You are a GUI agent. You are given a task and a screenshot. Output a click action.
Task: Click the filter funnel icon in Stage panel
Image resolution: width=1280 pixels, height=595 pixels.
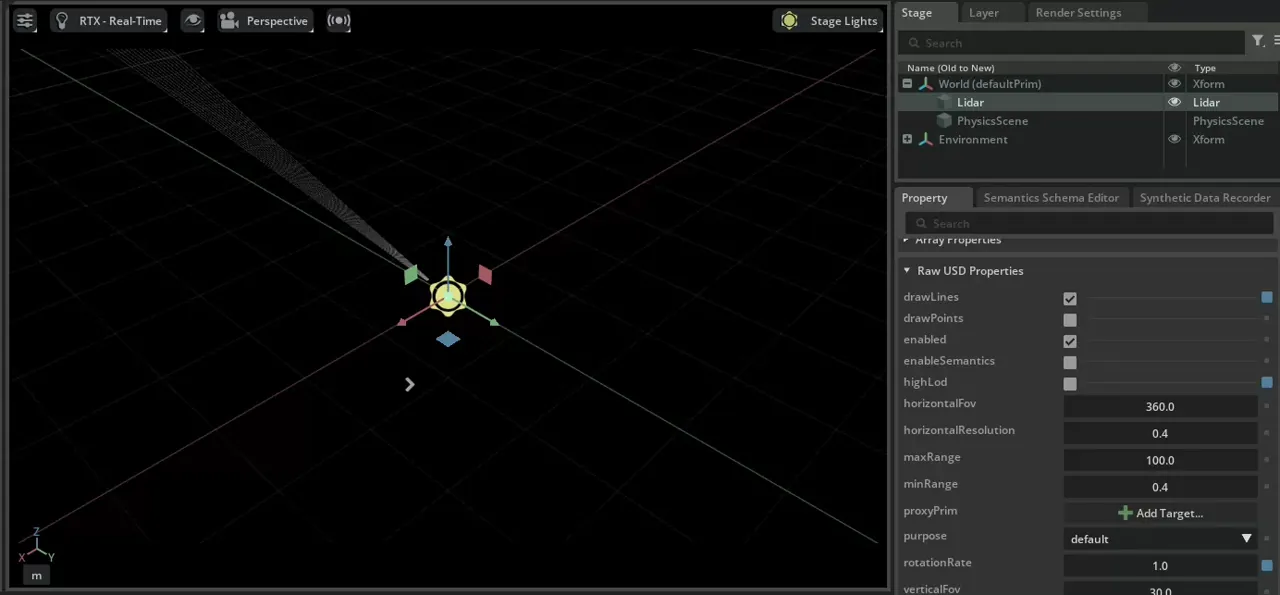(1258, 41)
